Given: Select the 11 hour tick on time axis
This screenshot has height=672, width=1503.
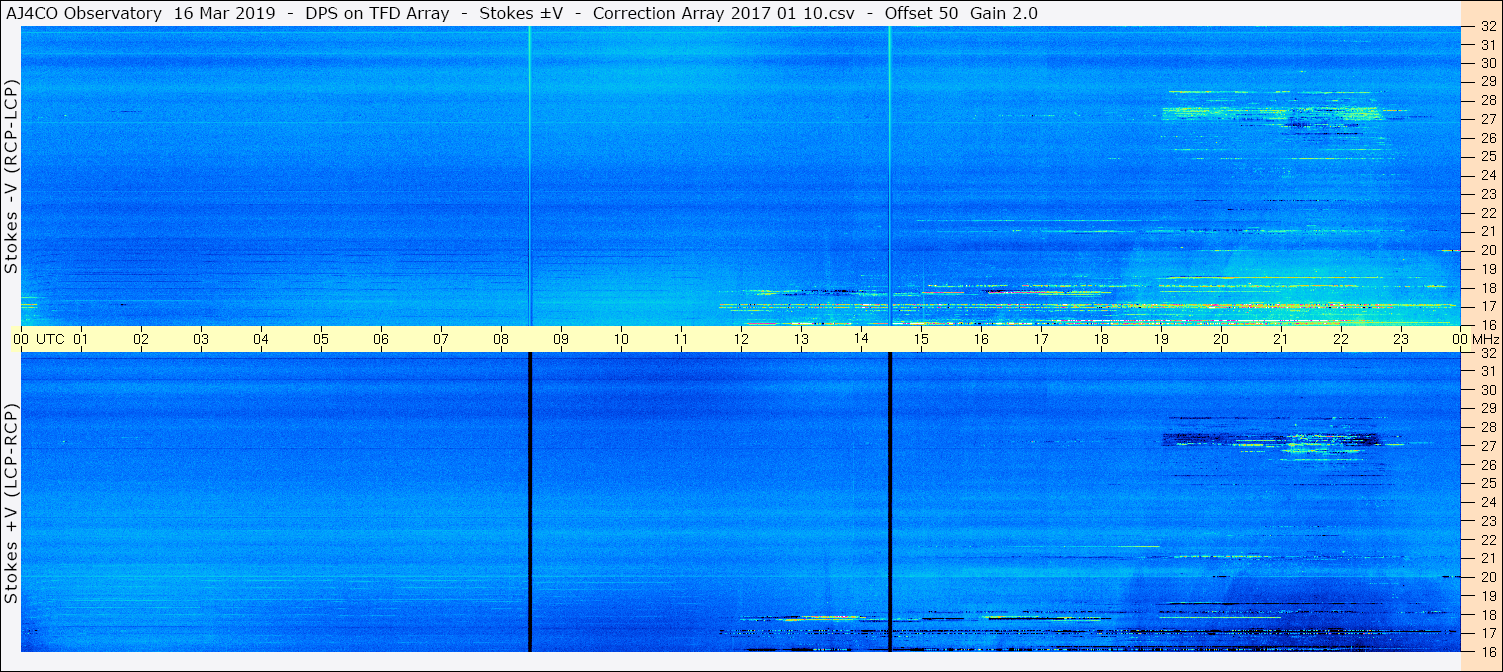Looking at the screenshot, I should coord(681,339).
